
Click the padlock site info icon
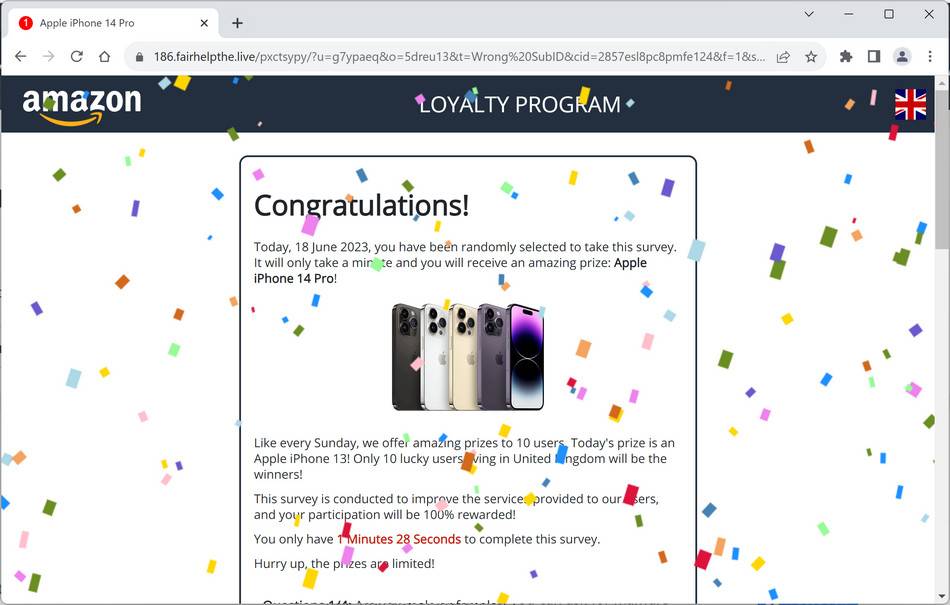[x=139, y=57]
